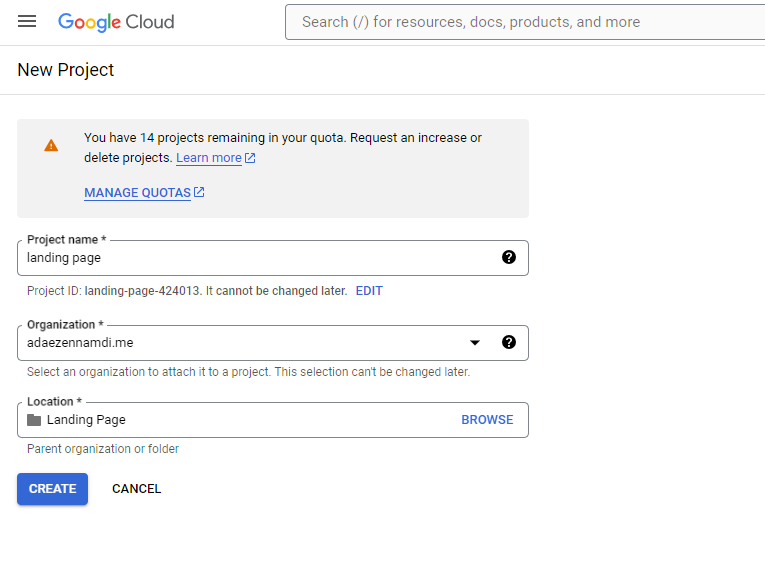The height and width of the screenshot is (566, 765).
Task: Open the MANAGE QUOTAS link
Action: 137,193
